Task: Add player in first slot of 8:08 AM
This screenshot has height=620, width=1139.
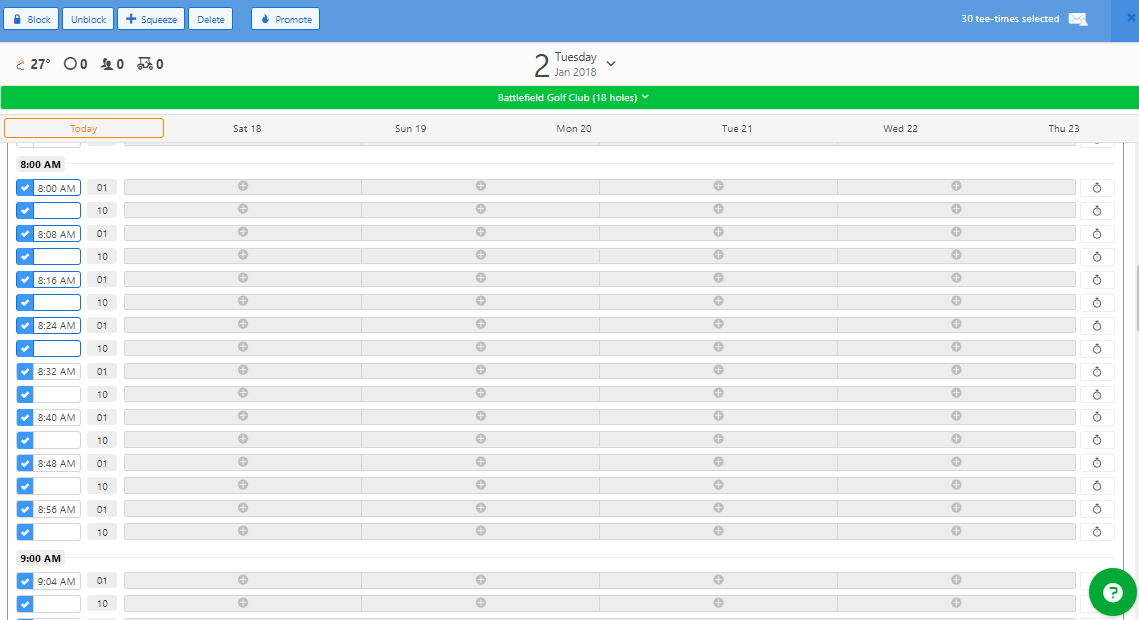Action: click(x=243, y=232)
